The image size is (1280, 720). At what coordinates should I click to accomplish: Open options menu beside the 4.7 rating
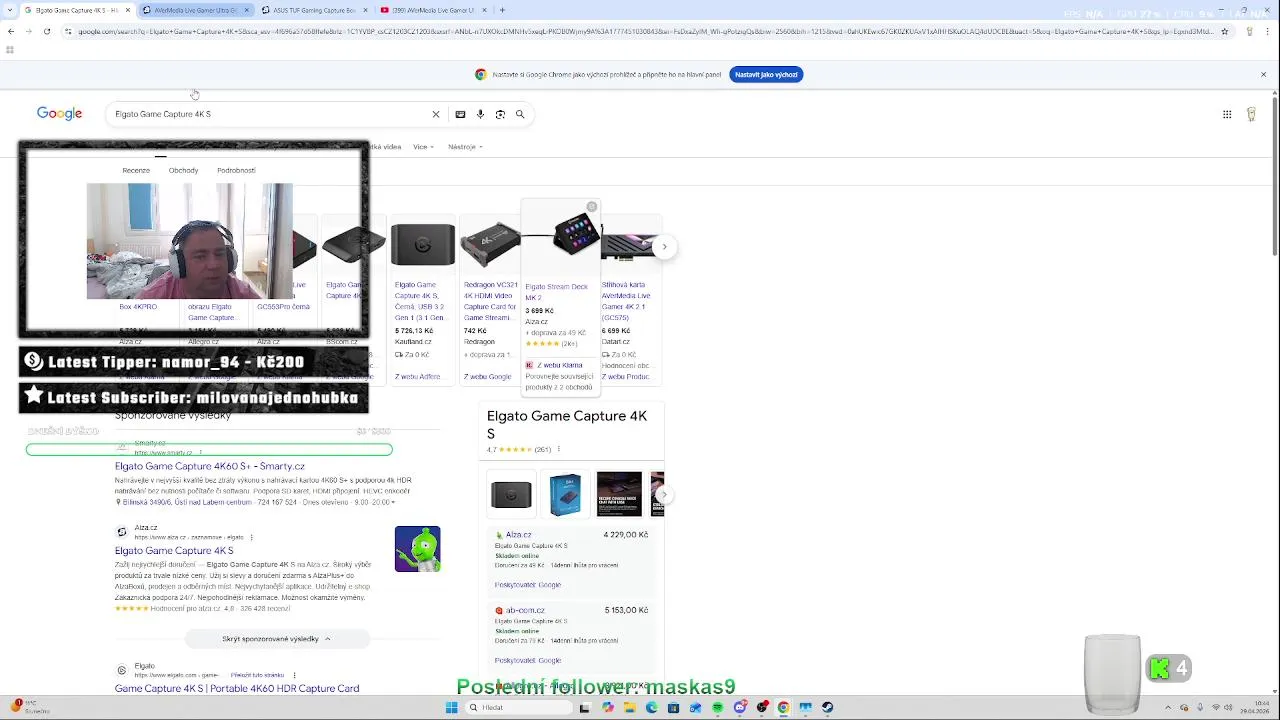[x=558, y=449]
